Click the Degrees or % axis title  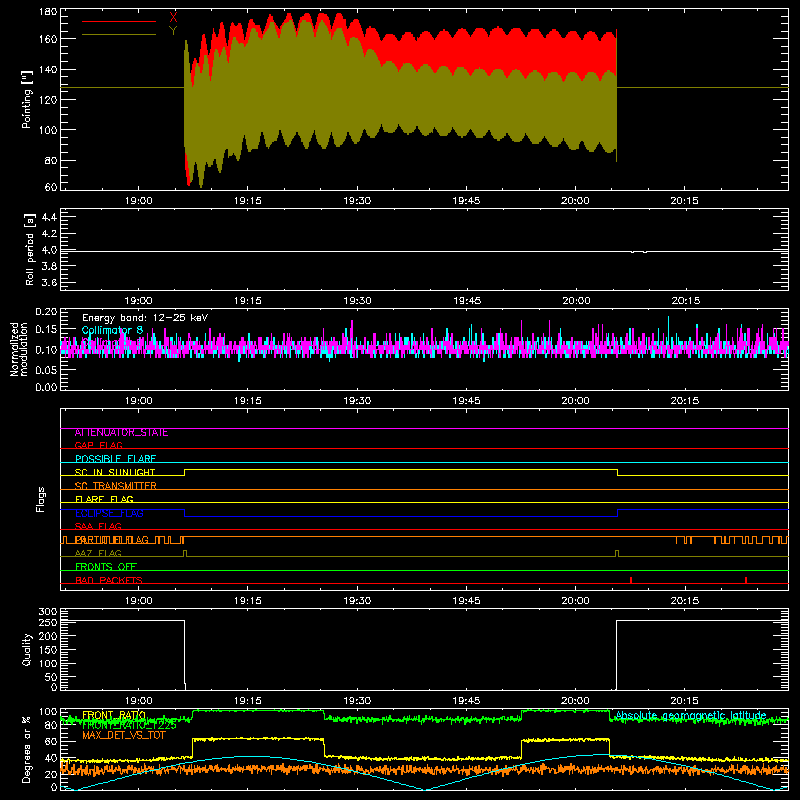pos(27,749)
